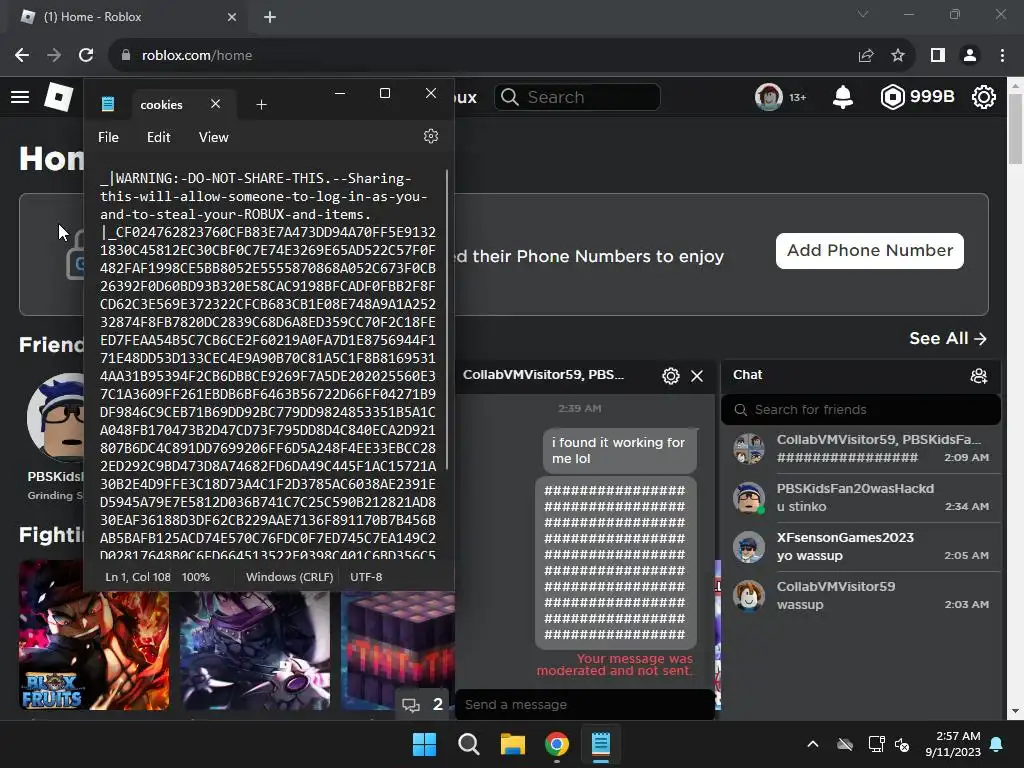Screen dimensions: 1024x768
Task: Open Notepad settings gear icon
Action: pos(430,136)
